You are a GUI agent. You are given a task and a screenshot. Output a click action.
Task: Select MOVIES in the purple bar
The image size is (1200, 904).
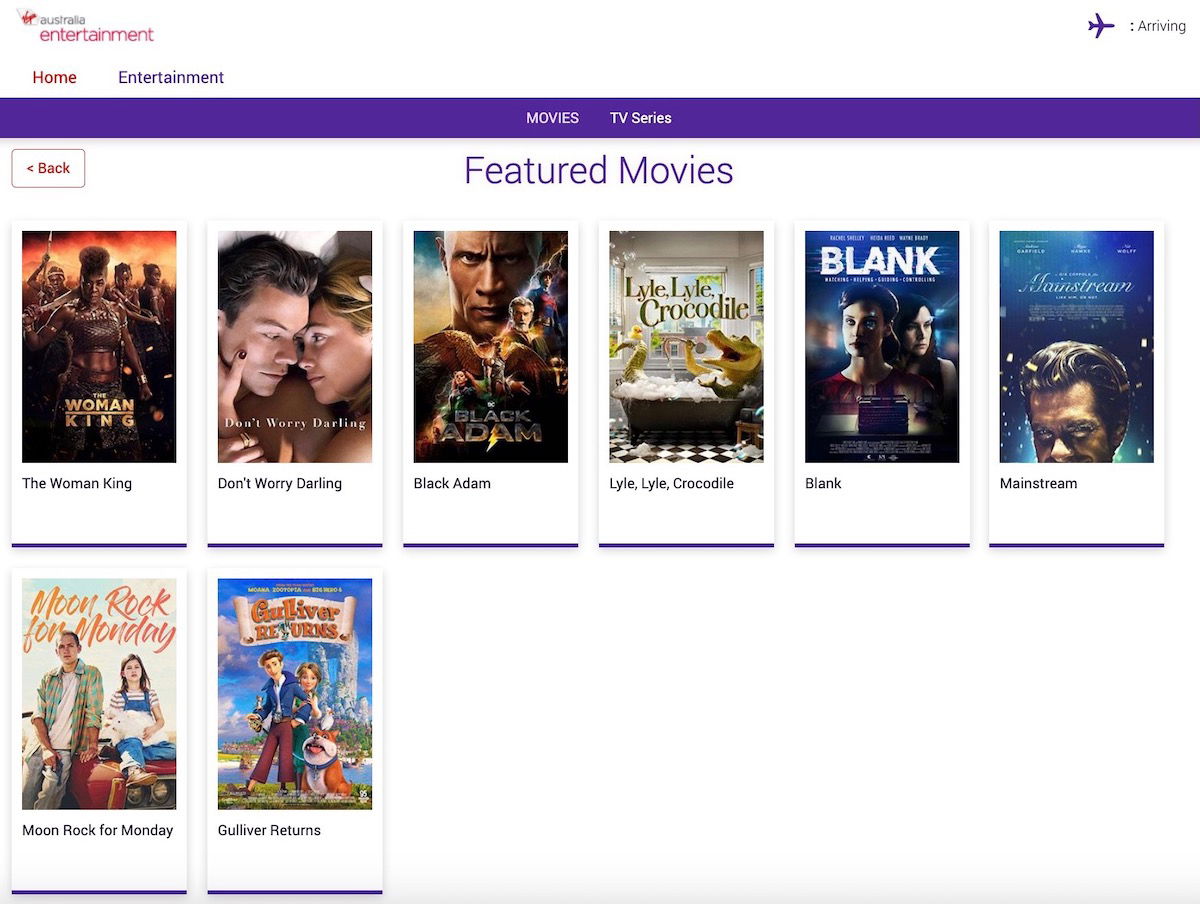(552, 118)
